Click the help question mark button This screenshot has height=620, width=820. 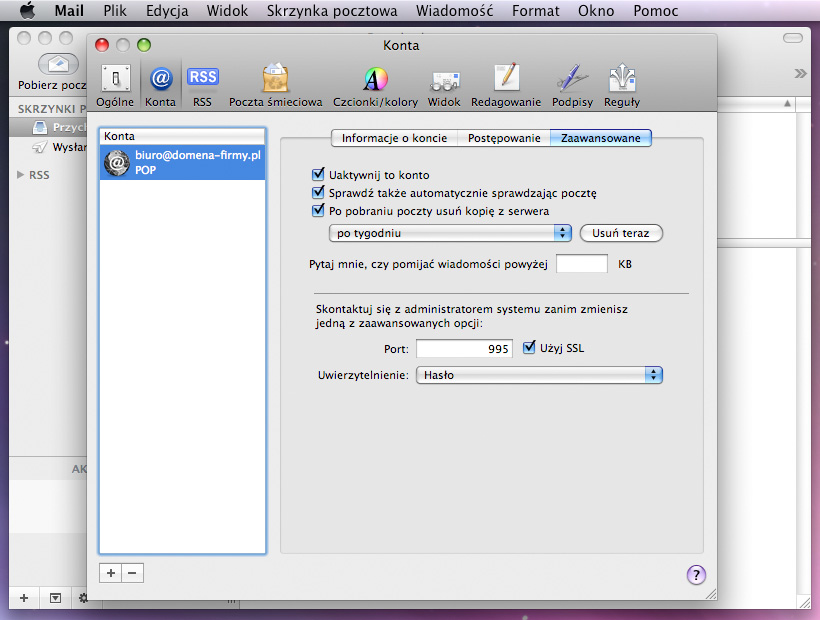coord(696,575)
